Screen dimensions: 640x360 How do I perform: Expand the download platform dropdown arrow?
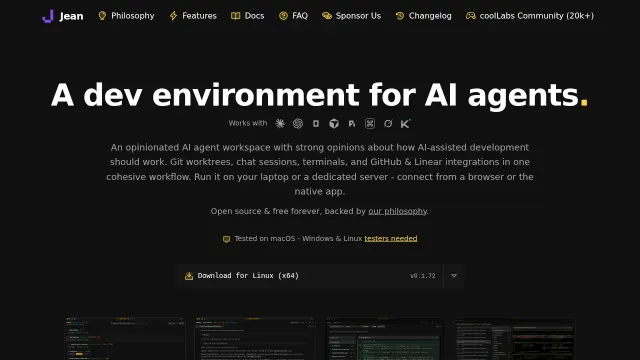[x=454, y=276]
